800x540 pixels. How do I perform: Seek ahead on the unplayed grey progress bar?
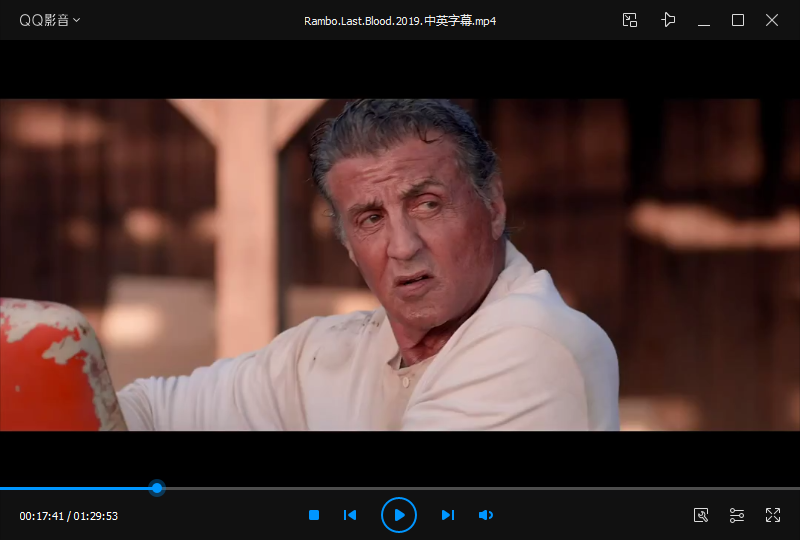(x=480, y=488)
